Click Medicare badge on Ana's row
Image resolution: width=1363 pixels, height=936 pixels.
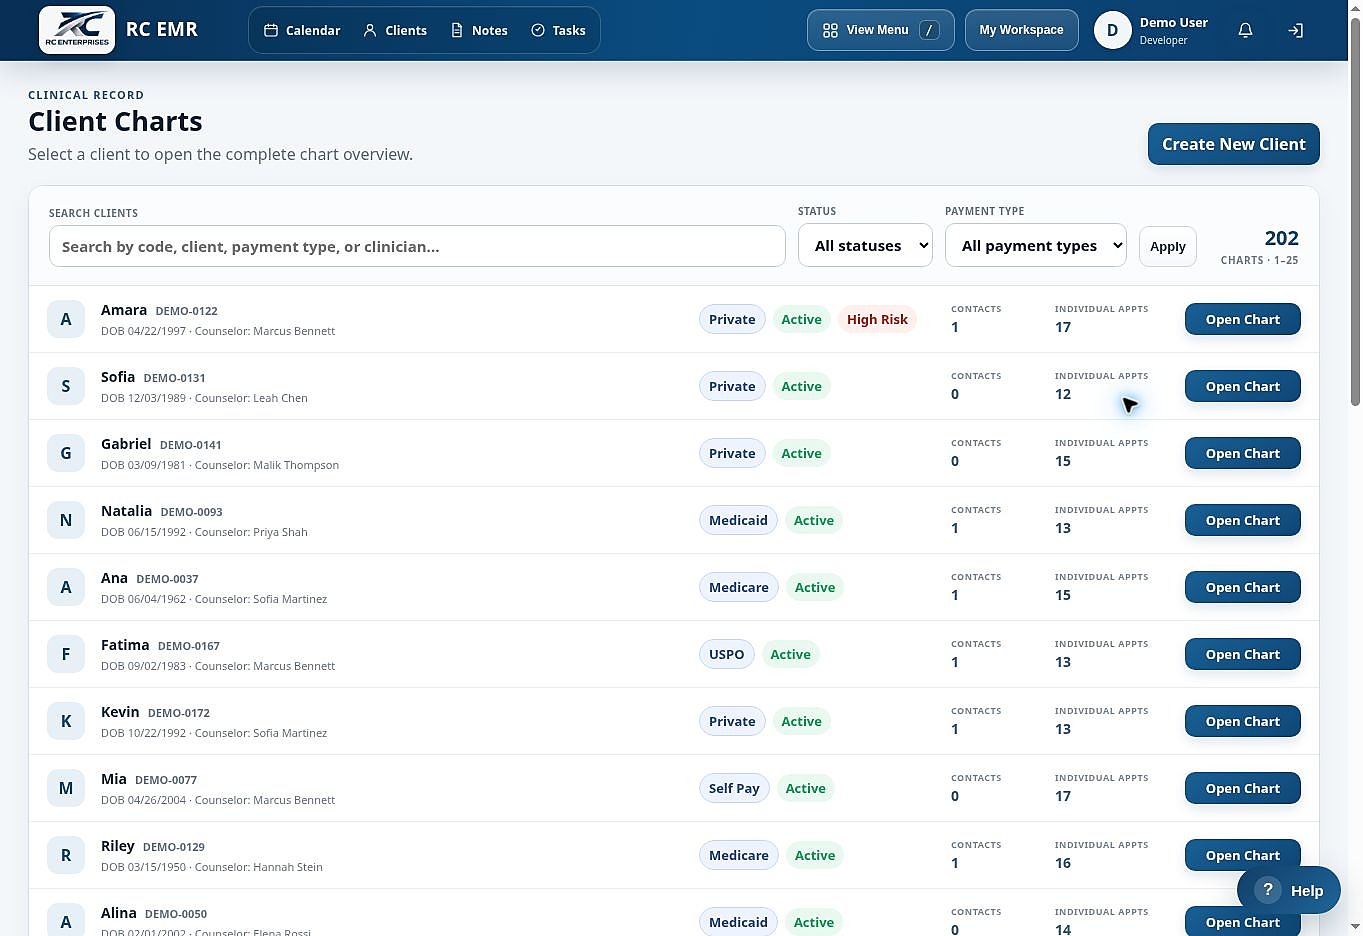(x=738, y=587)
